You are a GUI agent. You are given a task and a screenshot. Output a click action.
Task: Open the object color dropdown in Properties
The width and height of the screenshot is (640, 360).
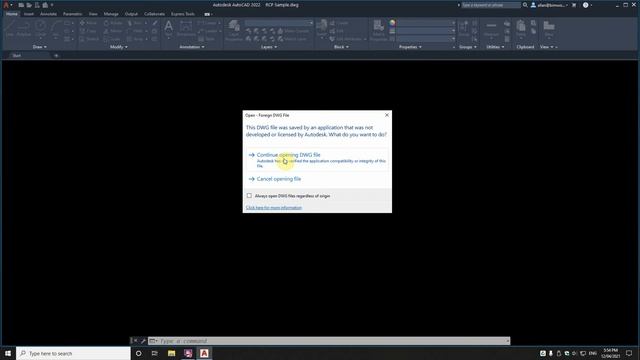pos(426,23)
